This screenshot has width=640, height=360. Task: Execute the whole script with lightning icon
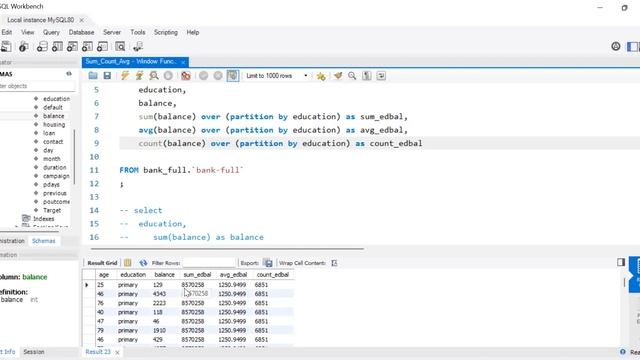coord(125,76)
